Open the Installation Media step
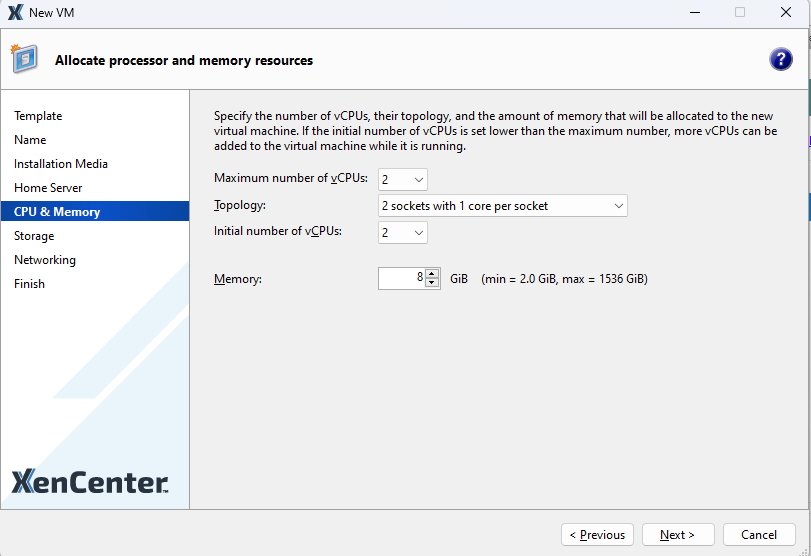This screenshot has width=811, height=556. tap(61, 164)
